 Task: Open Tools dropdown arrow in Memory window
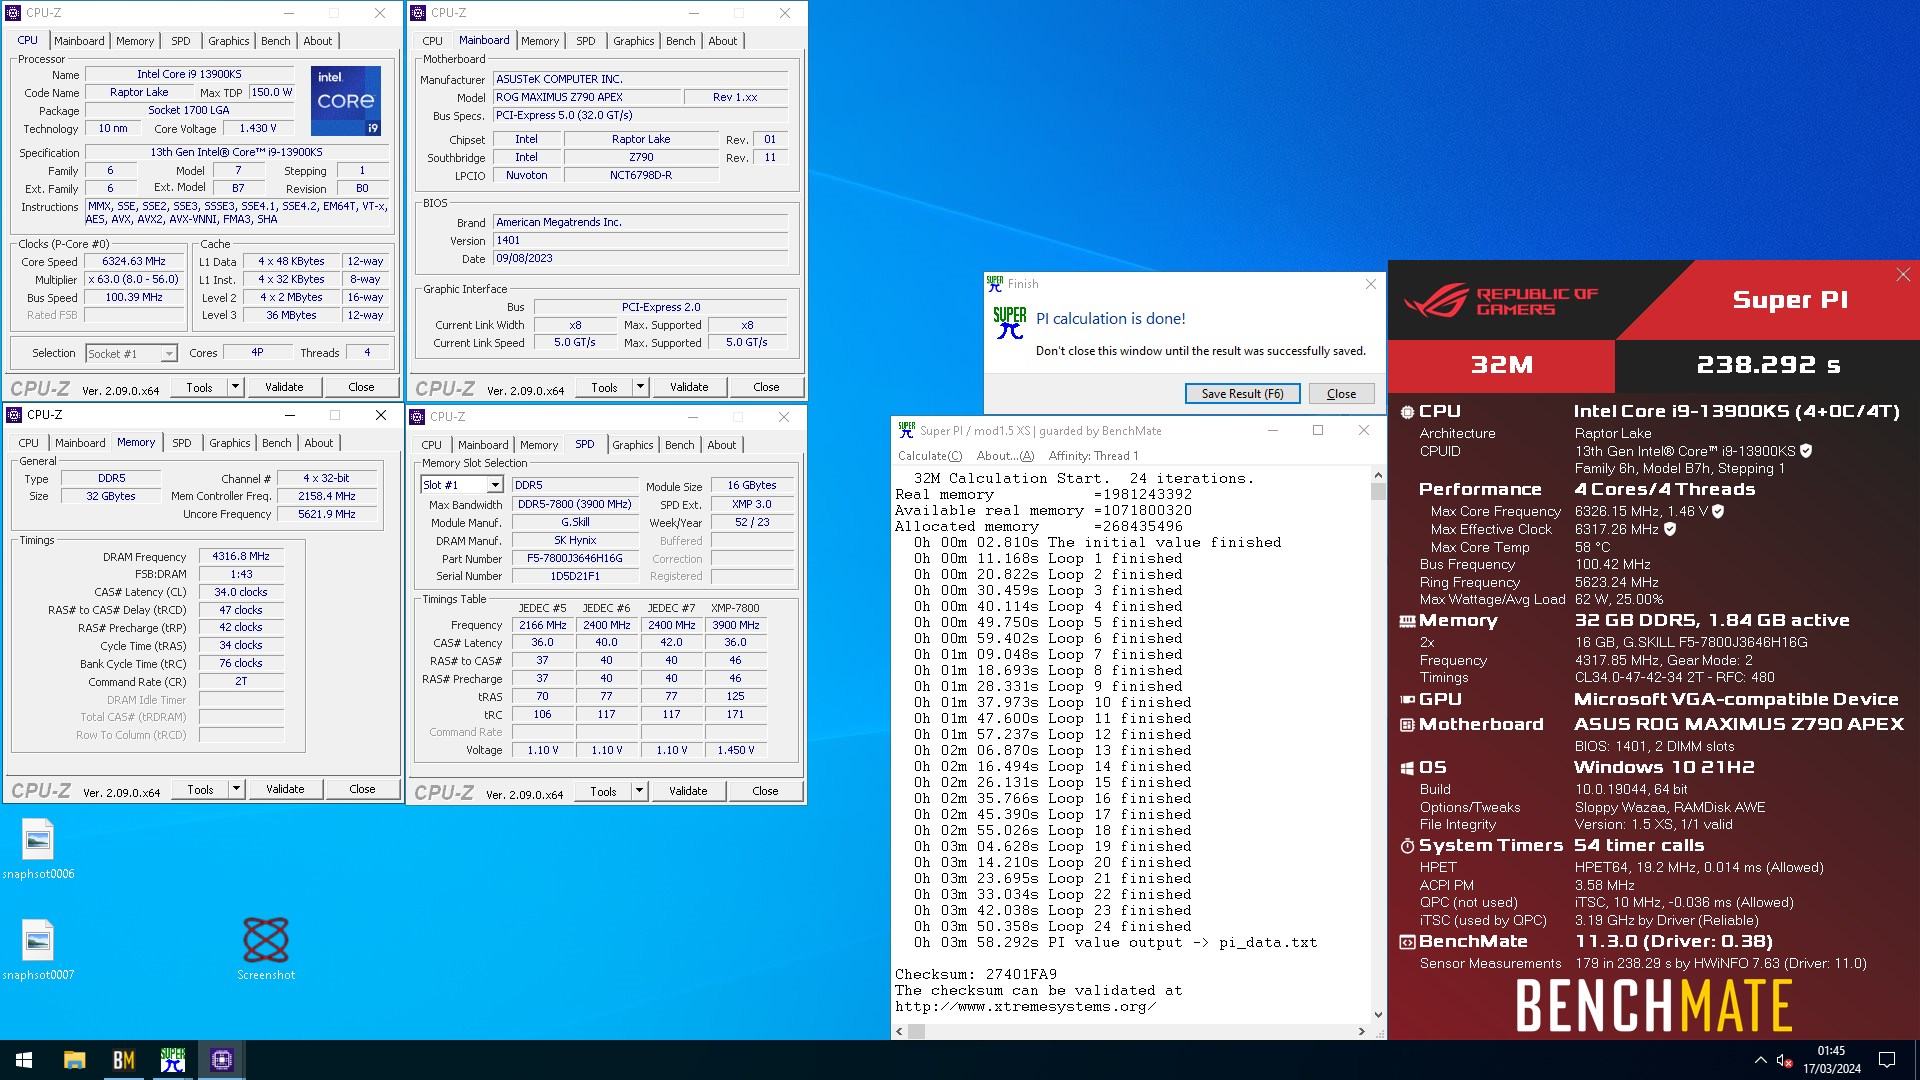(236, 789)
